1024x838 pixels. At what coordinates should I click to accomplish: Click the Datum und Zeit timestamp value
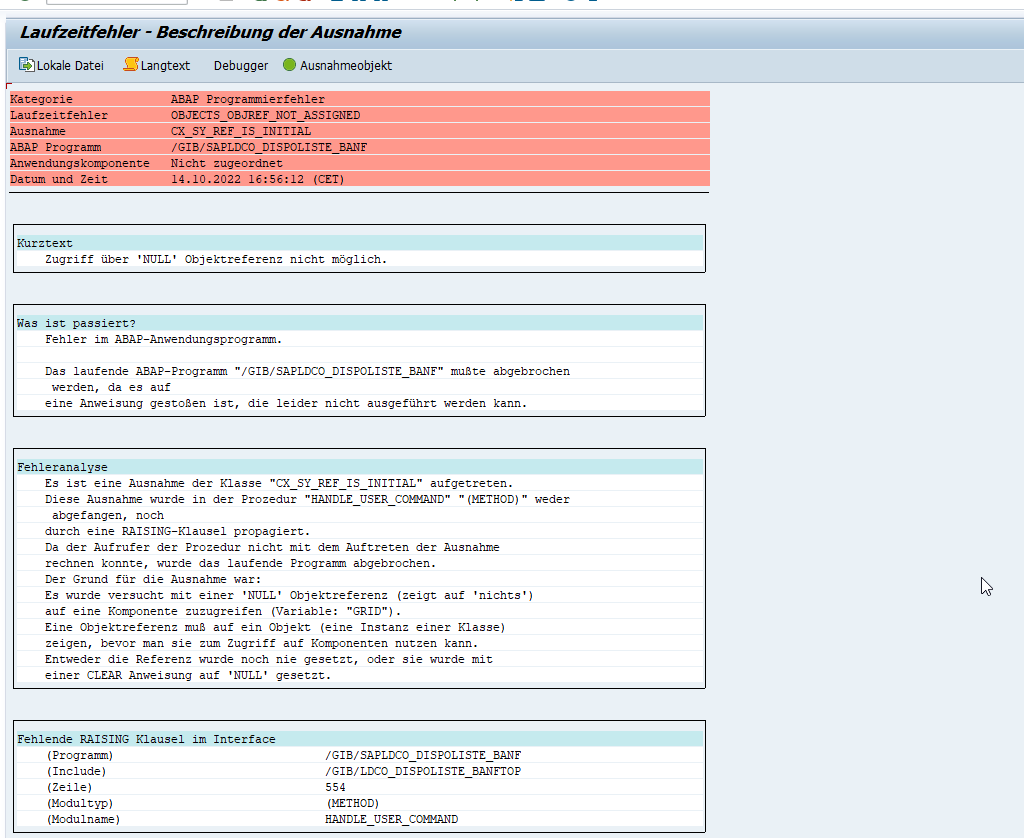[257, 179]
